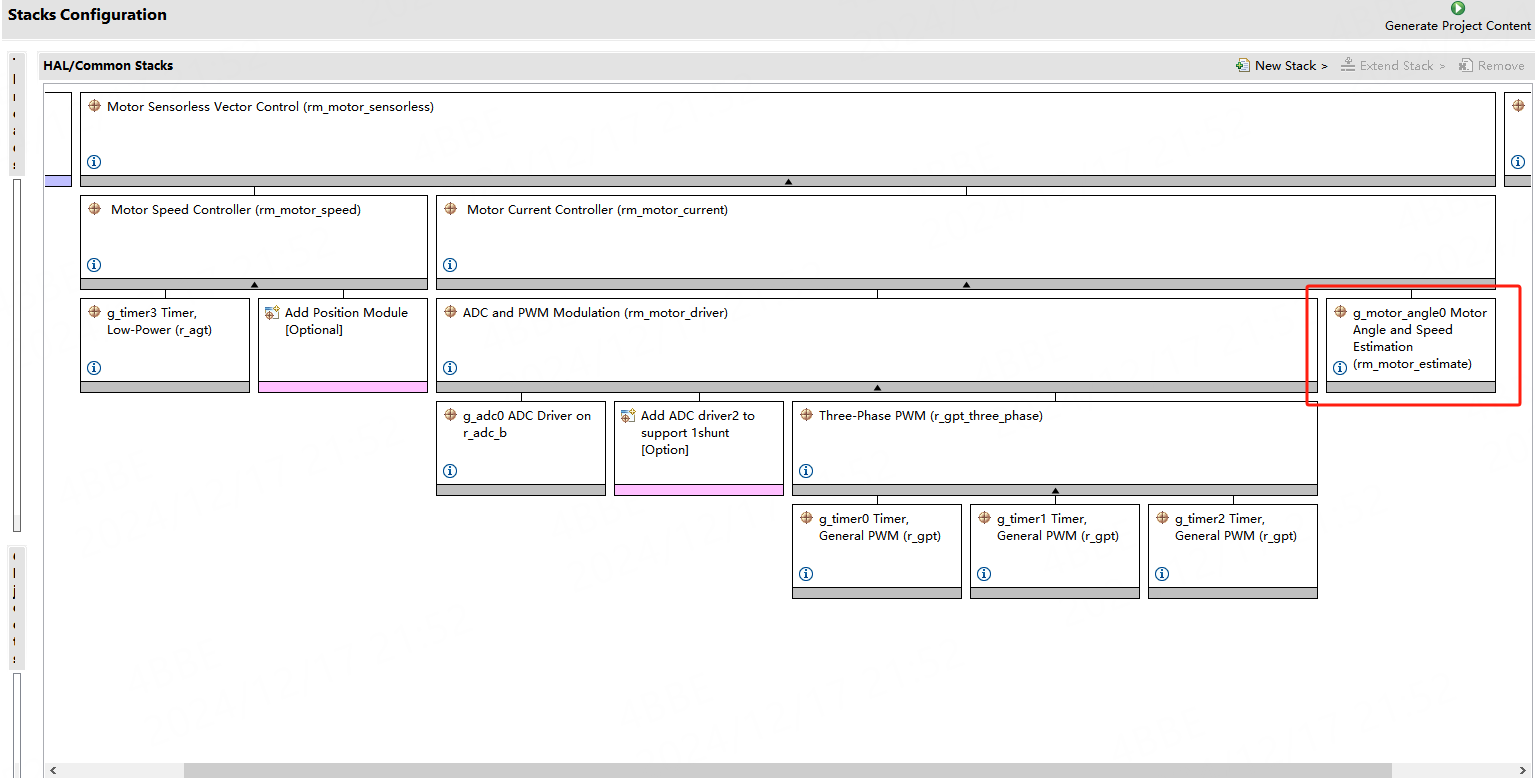Click the Extend Stack button
The image size is (1535, 778).
[1393, 66]
